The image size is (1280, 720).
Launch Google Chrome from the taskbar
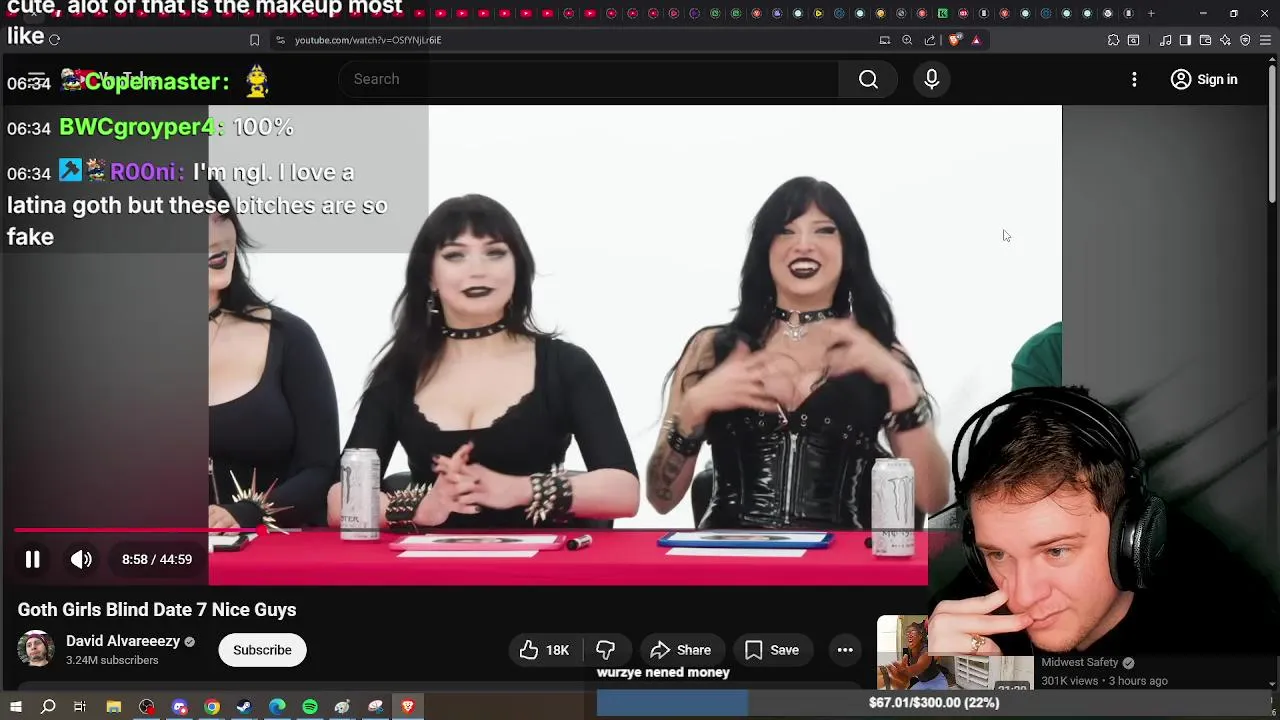pyautogui.click(x=212, y=707)
